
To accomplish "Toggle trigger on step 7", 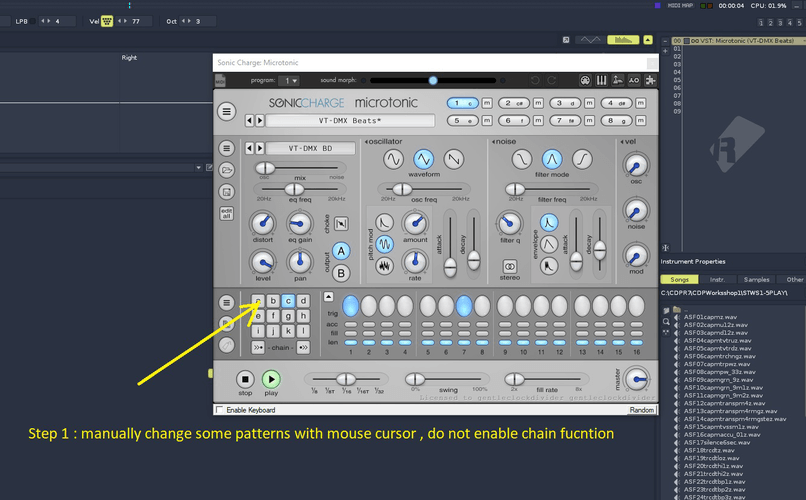I will (x=464, y=305).
